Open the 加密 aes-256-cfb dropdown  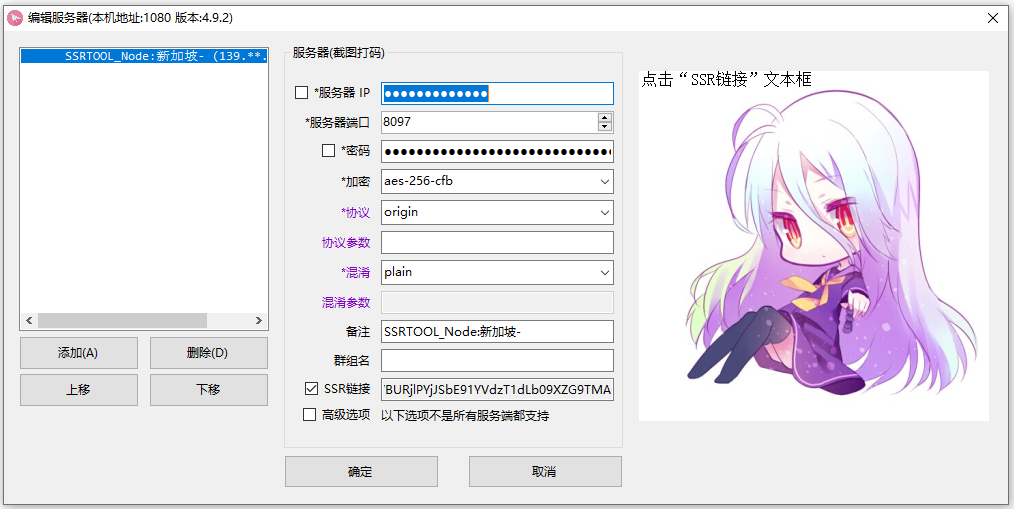pyautogui.click(x=497, y=182)
